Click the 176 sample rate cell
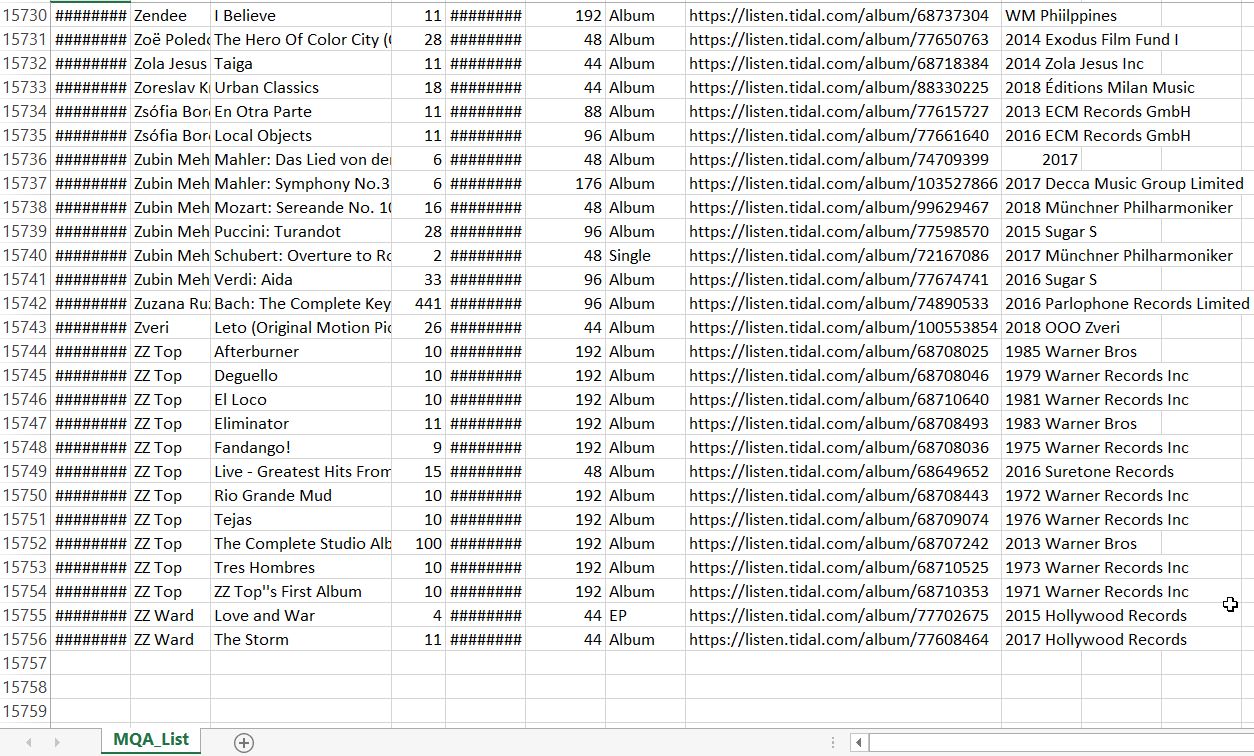The width and height of the screenshot is (1254, 756). pyautogui.click(x=566, y=184)
